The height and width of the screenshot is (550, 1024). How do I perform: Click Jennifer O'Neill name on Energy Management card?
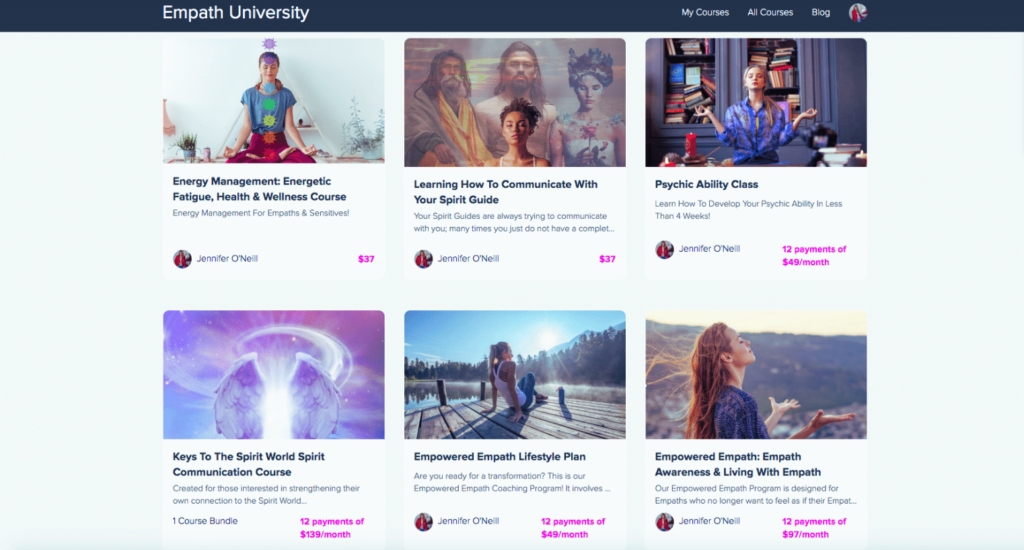click(227, 259)
